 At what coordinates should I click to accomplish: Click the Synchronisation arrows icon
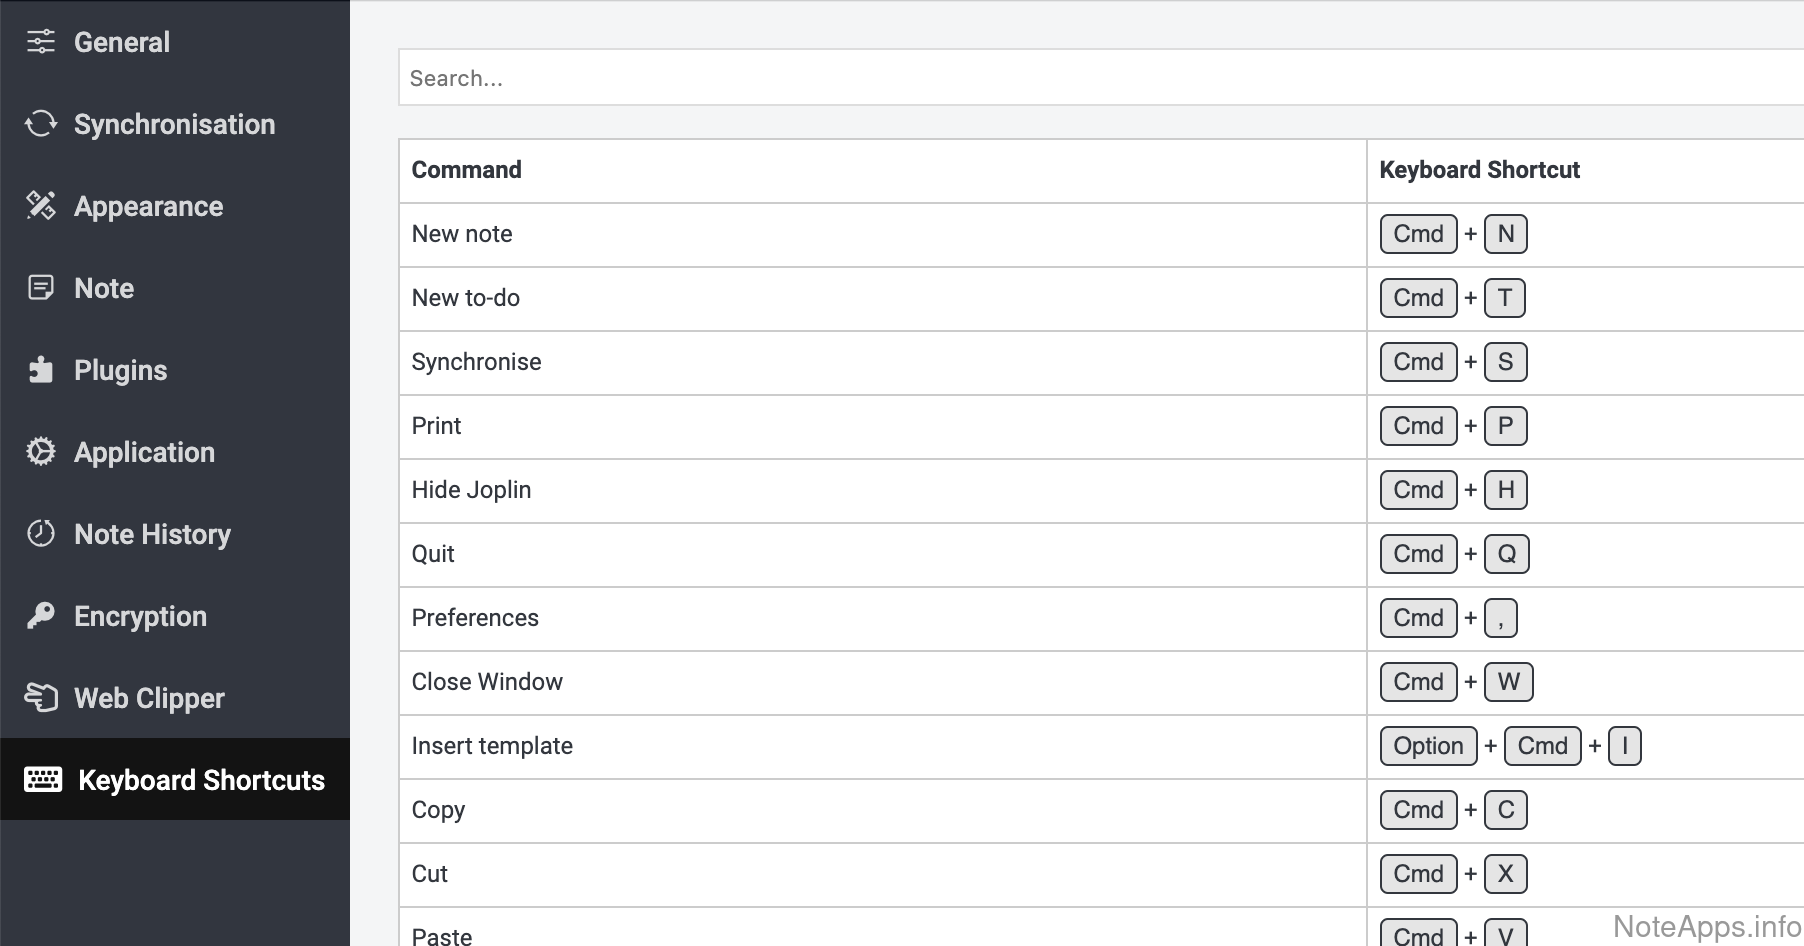pos(41,124)
